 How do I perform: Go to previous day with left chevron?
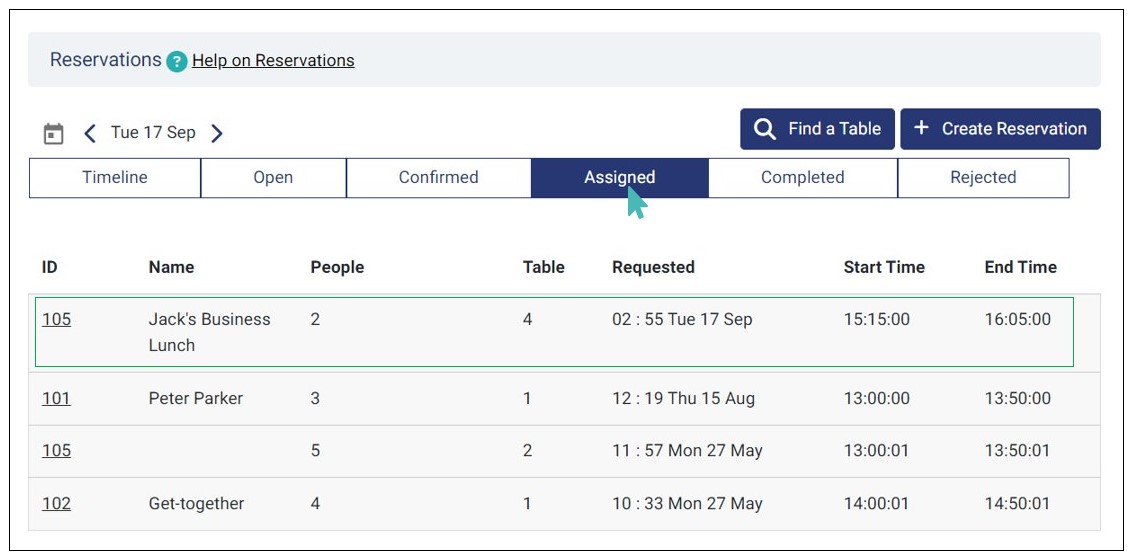click(90, 133)
